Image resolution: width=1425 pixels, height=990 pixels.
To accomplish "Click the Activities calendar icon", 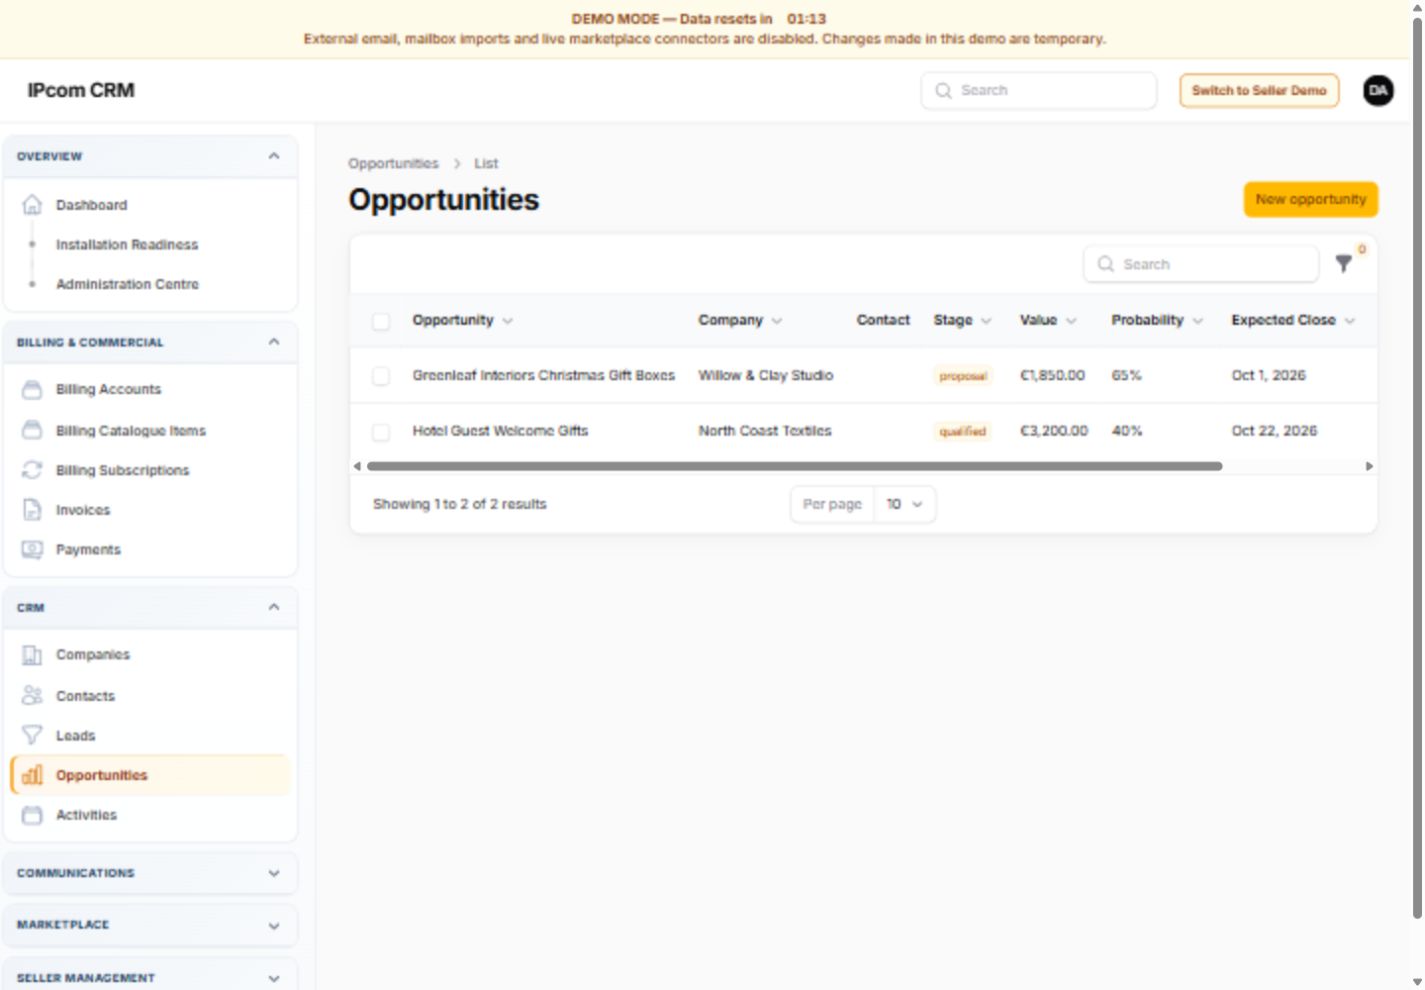I will tap(32, 815).
